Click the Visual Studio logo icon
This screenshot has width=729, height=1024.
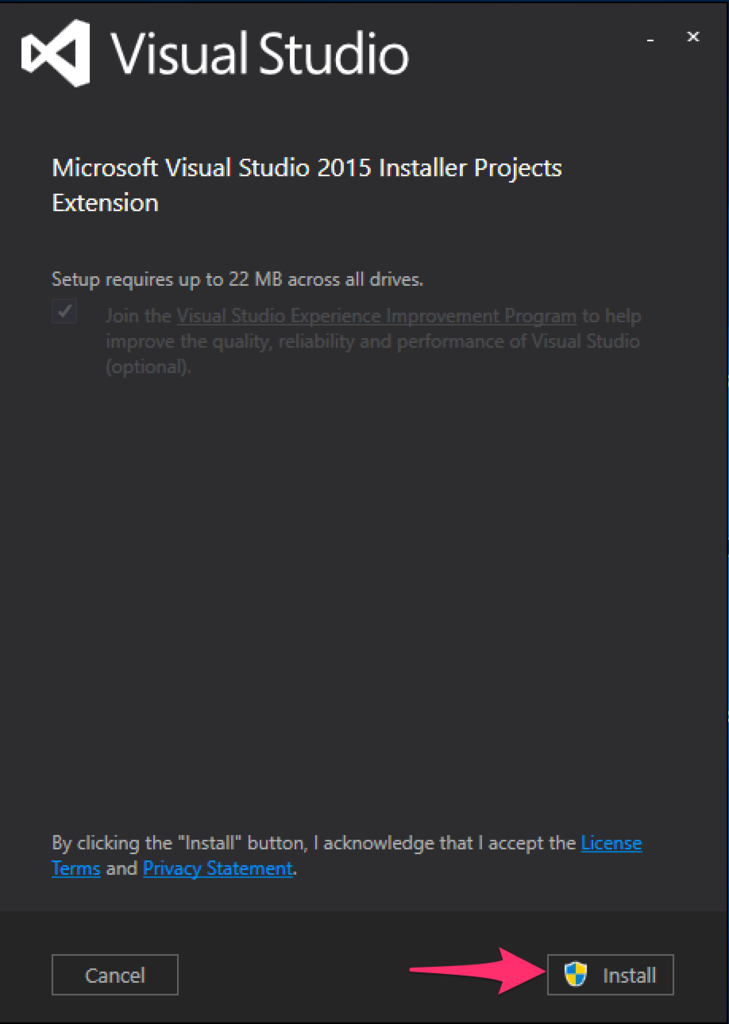pyautogui.click(x=56, y=53)
